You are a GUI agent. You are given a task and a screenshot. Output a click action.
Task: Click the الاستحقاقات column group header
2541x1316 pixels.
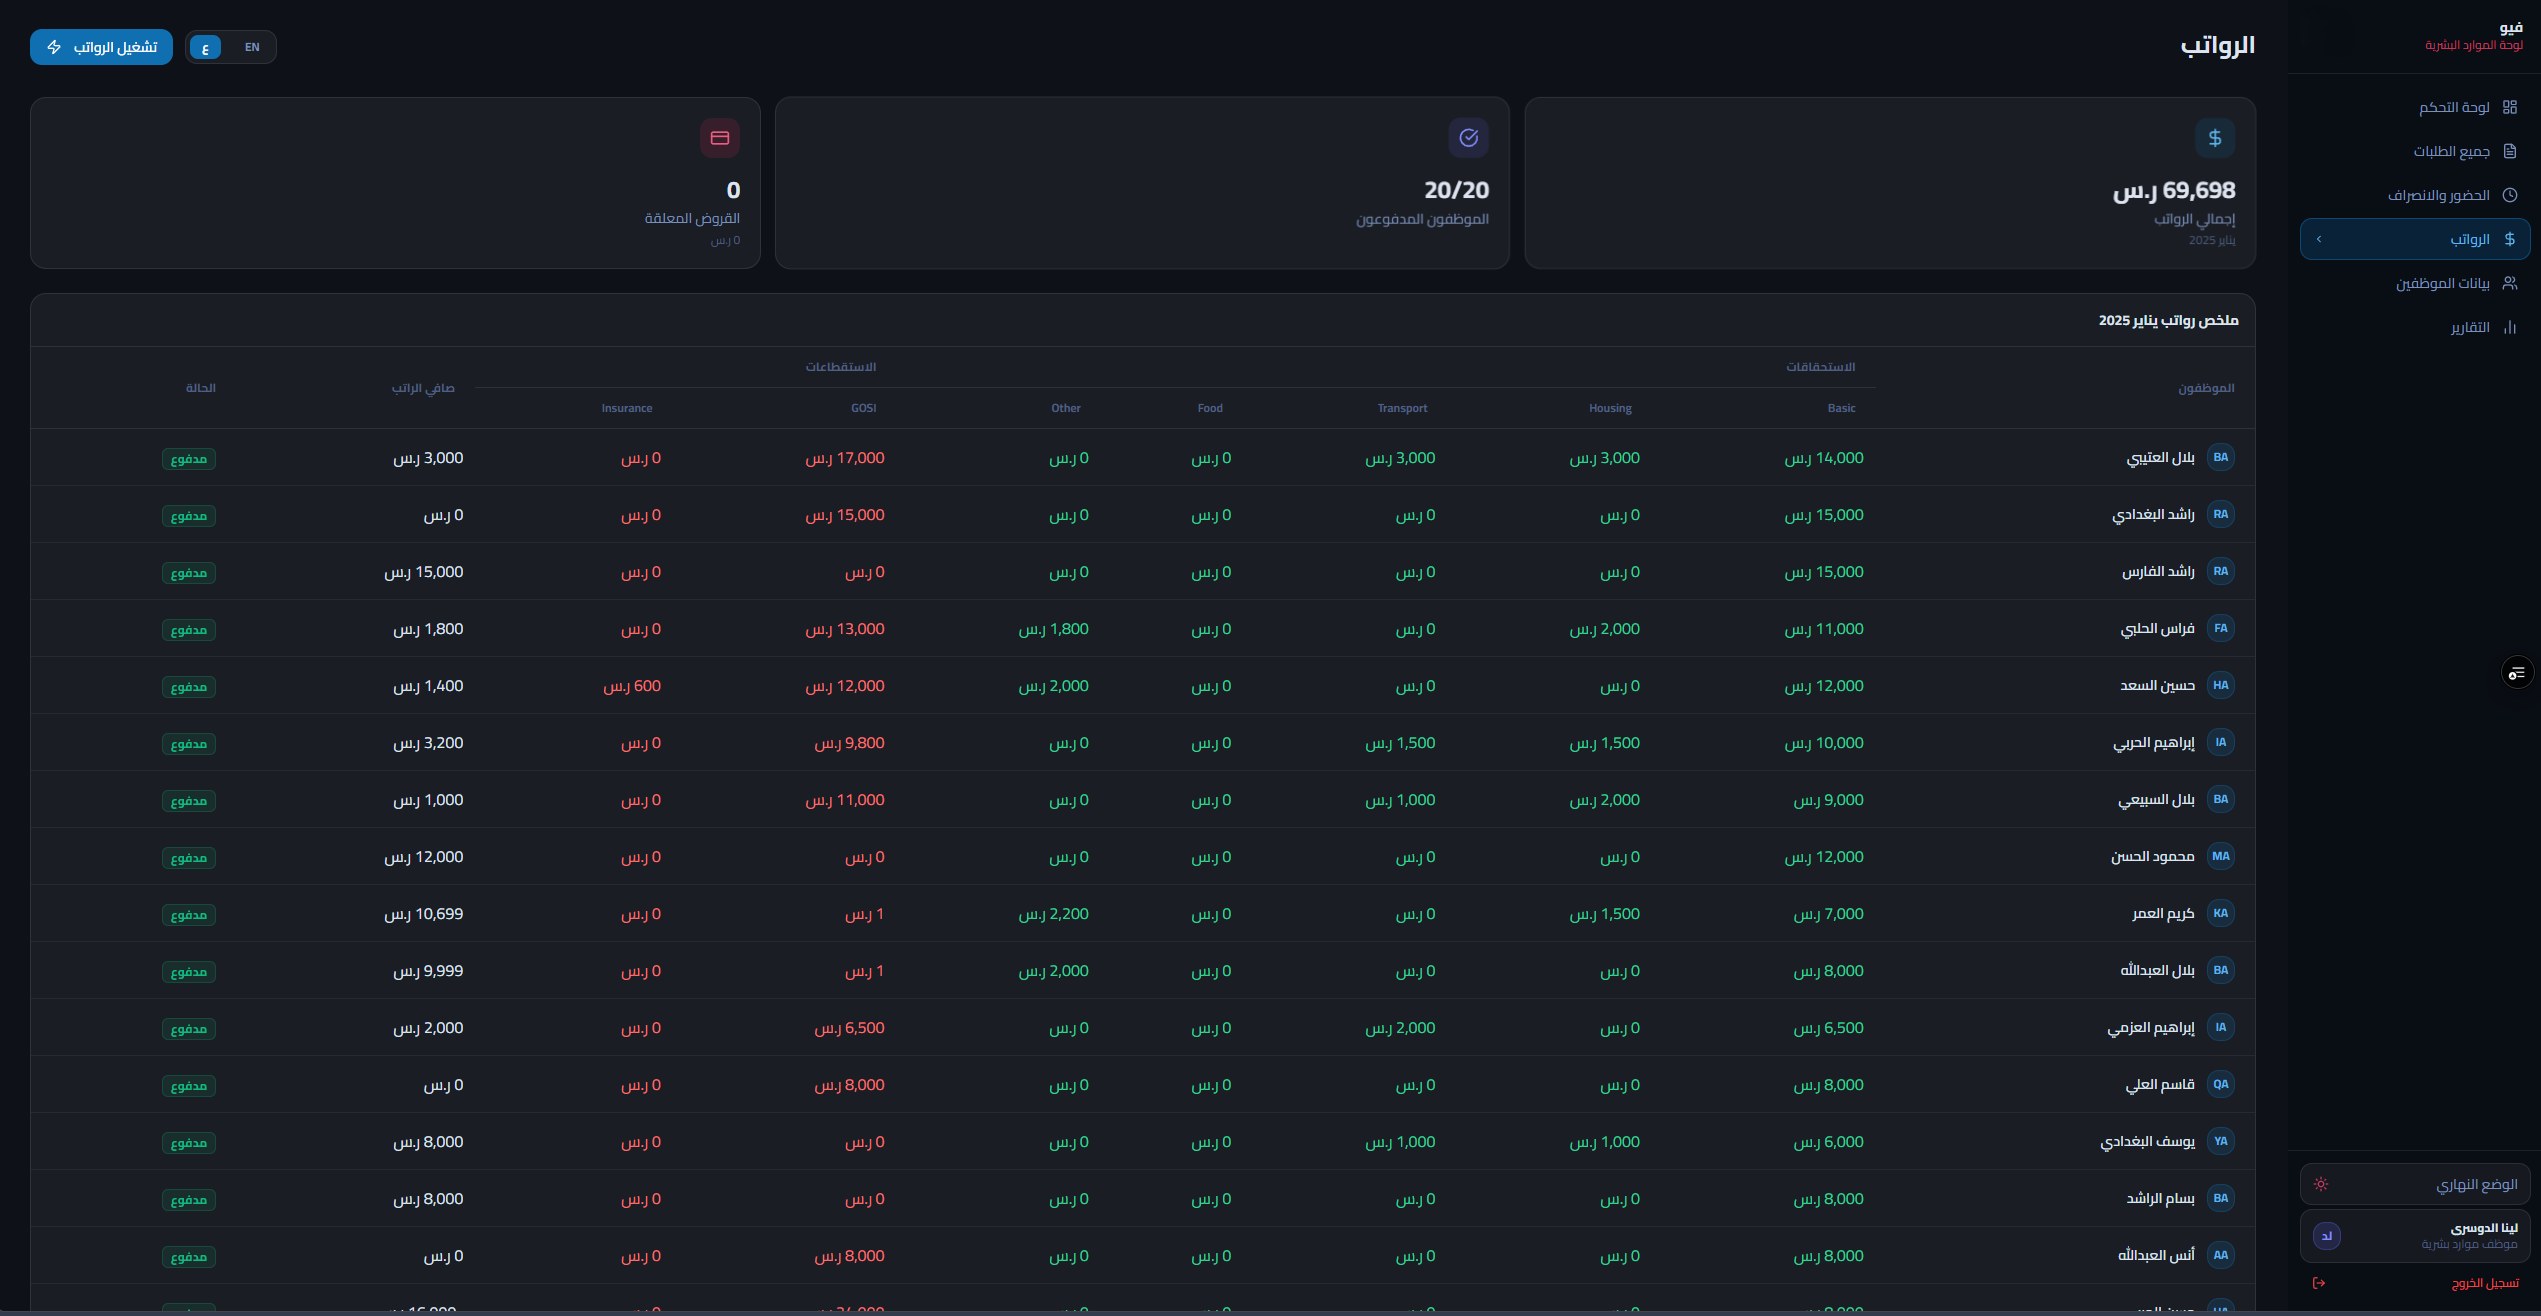pos(1820,367)
